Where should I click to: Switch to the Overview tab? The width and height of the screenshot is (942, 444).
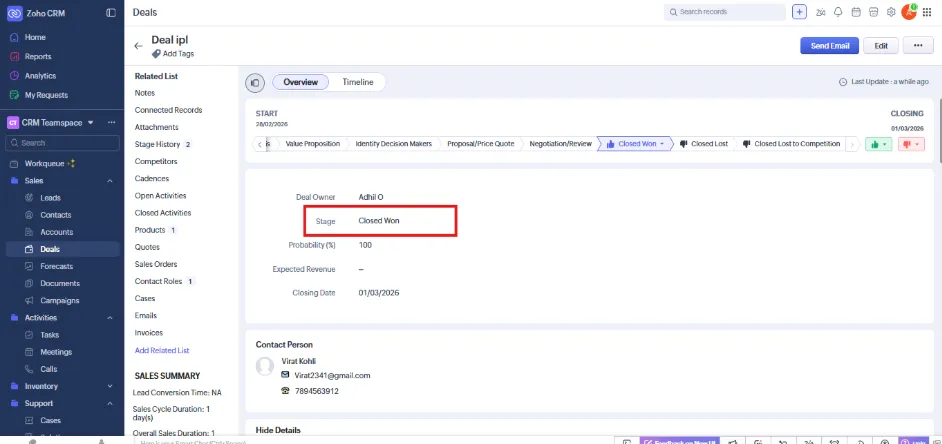[x=300, y=82]
